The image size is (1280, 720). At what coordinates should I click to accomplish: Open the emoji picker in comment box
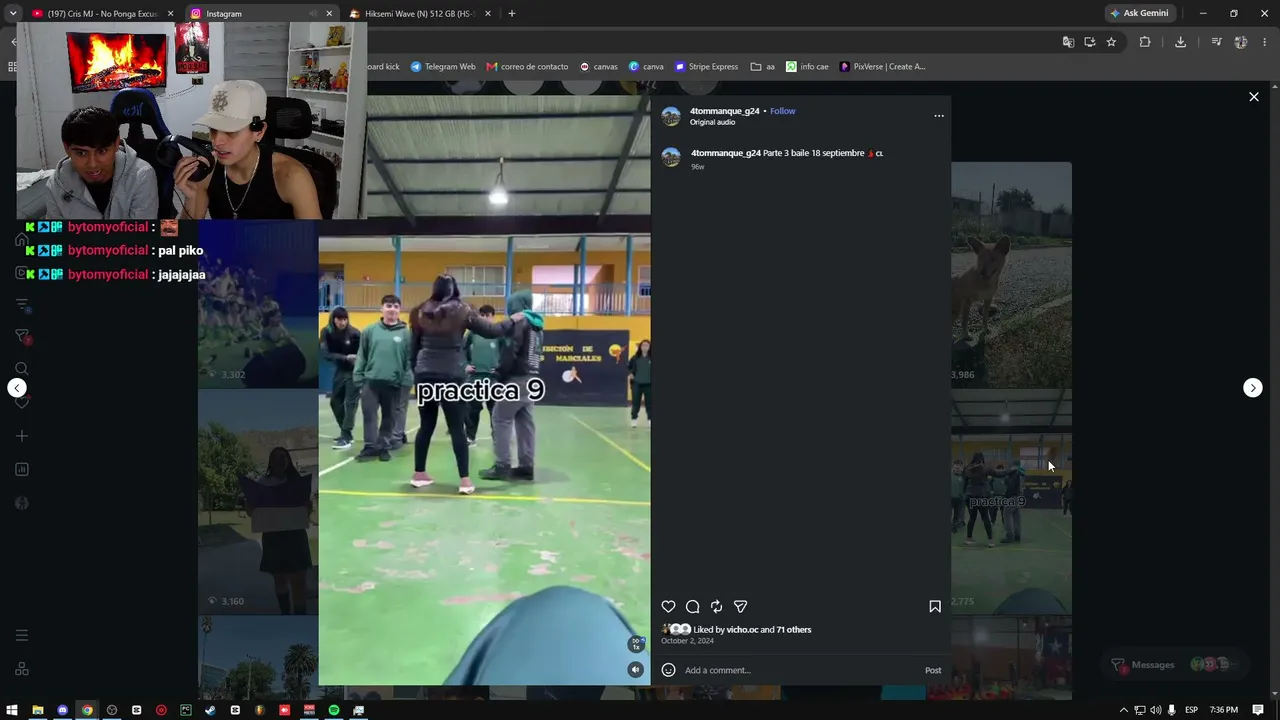[x=668, y=670]
